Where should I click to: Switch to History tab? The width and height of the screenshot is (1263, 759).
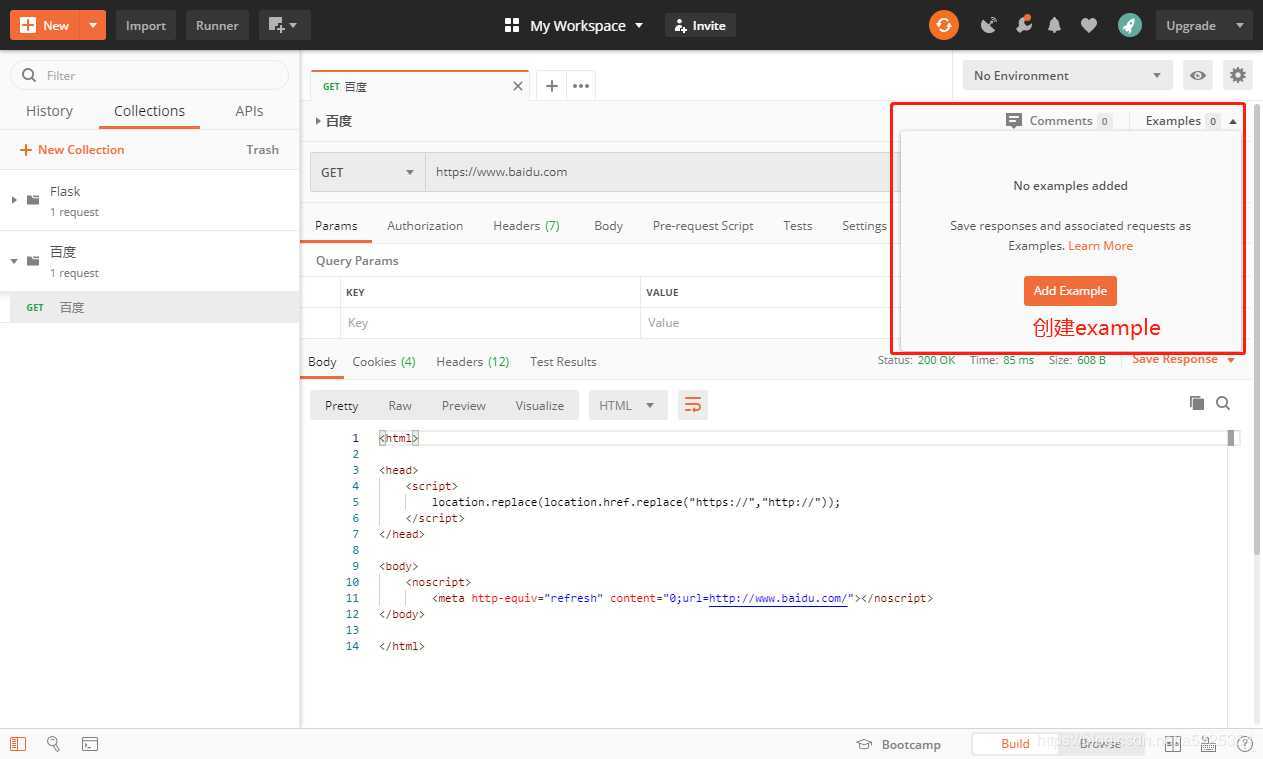coord(49,111)
